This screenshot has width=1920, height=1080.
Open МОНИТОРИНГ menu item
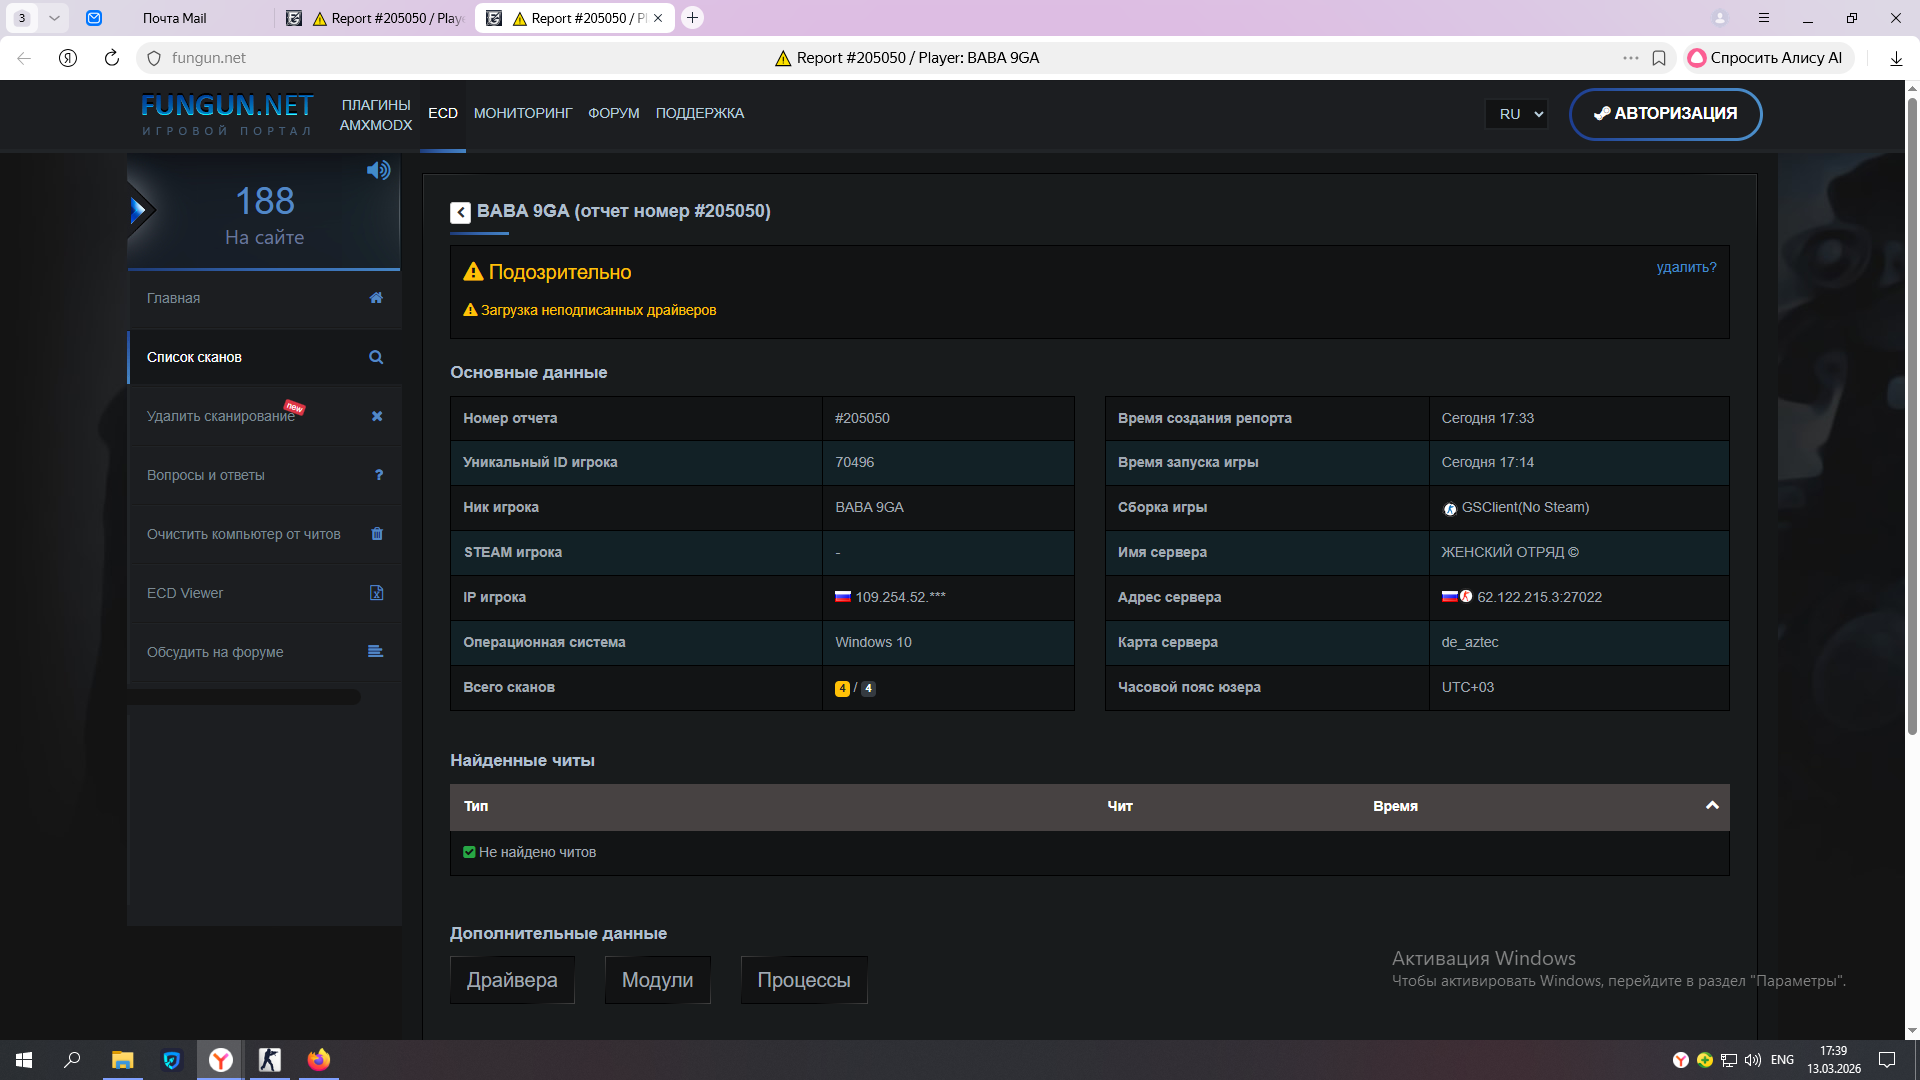coord(523,114)
